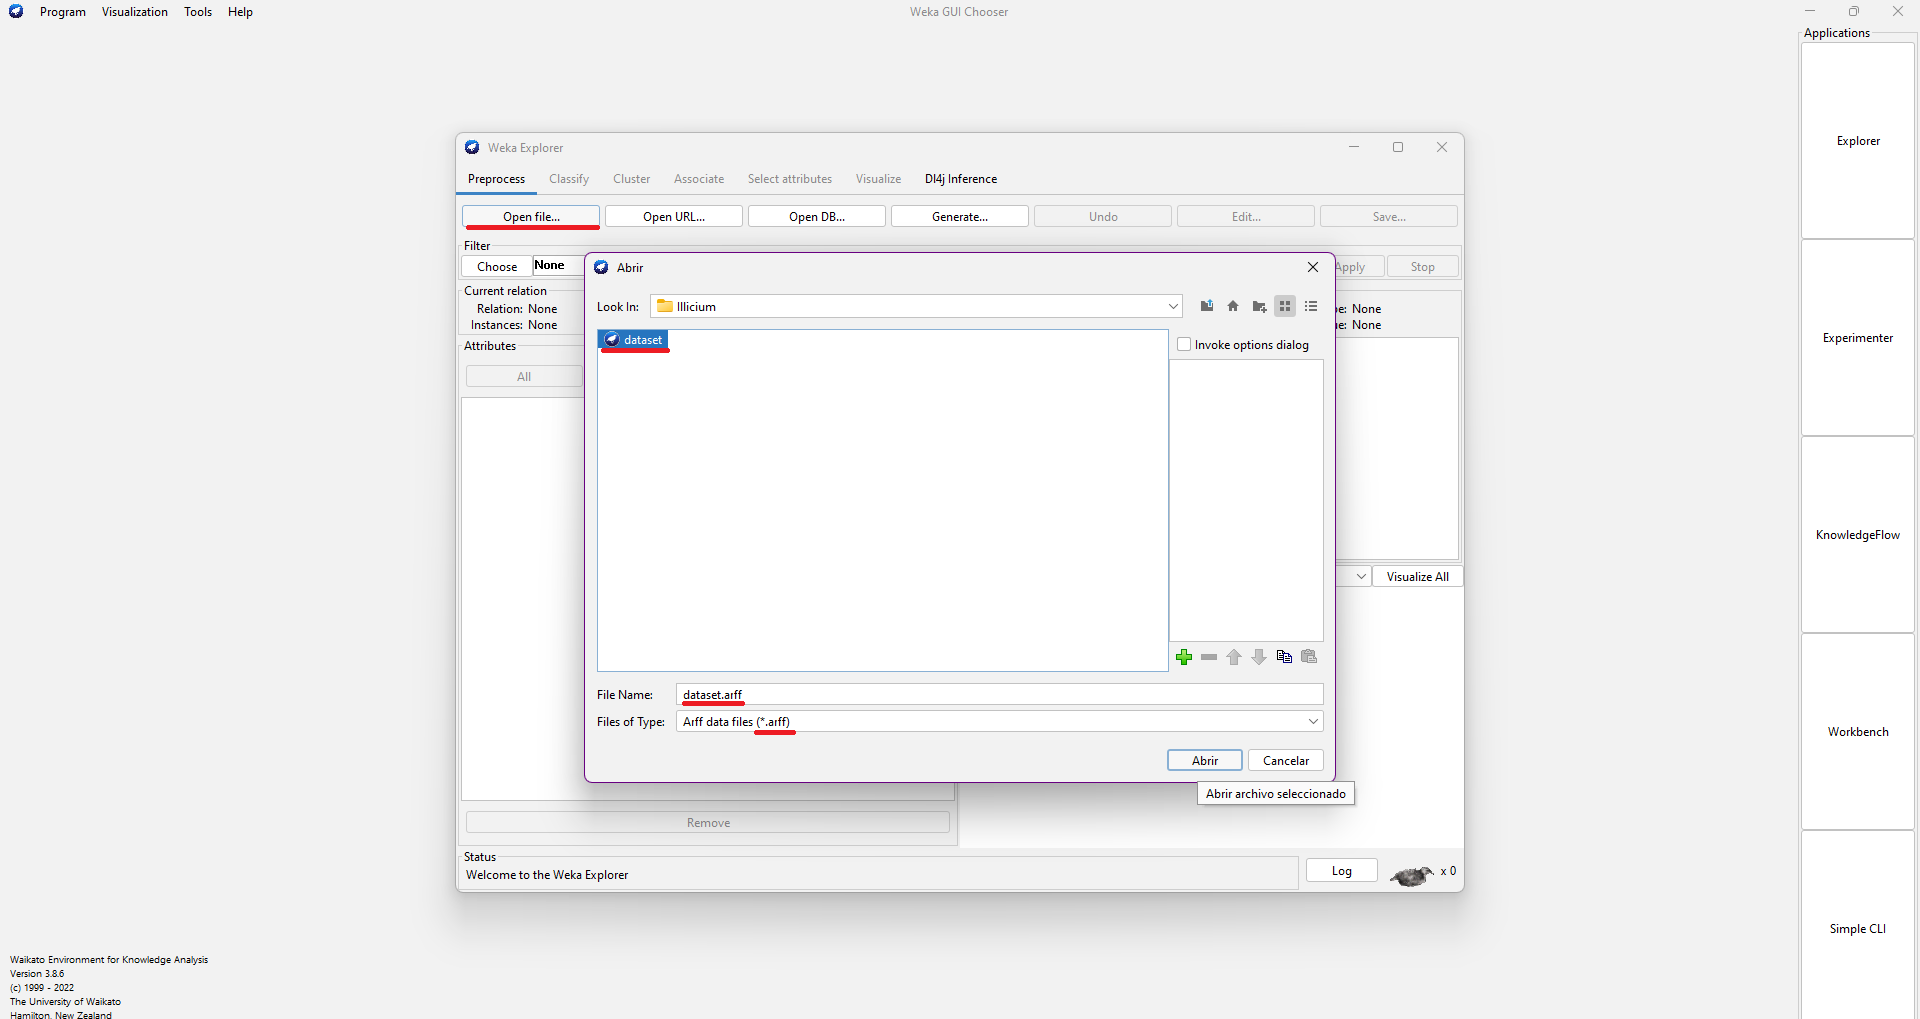Viewport: 1920px width, 1019px height.
Task: Switch to details list view
Action: coord(1311,306)
